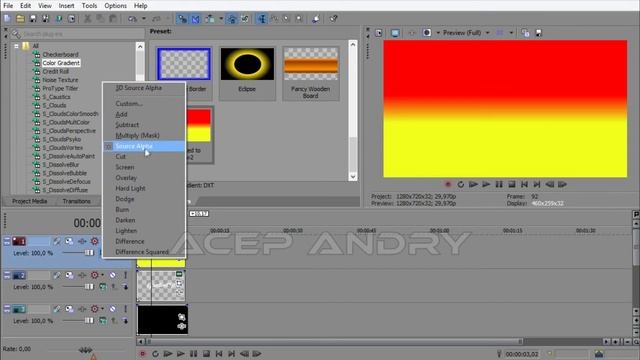Open the Options menu
The width and height of the screenshot is (640, 360).
click(116, 6)
